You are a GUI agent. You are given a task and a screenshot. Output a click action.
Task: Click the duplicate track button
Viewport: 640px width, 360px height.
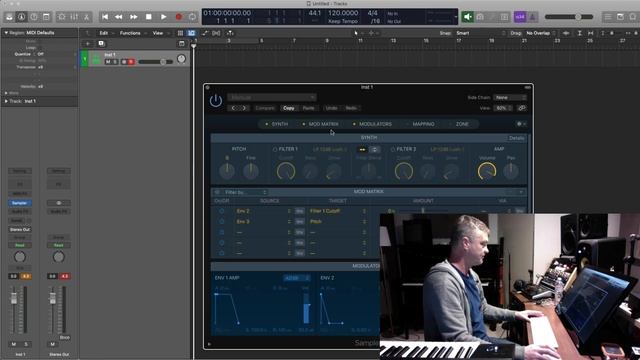[101, 44]
